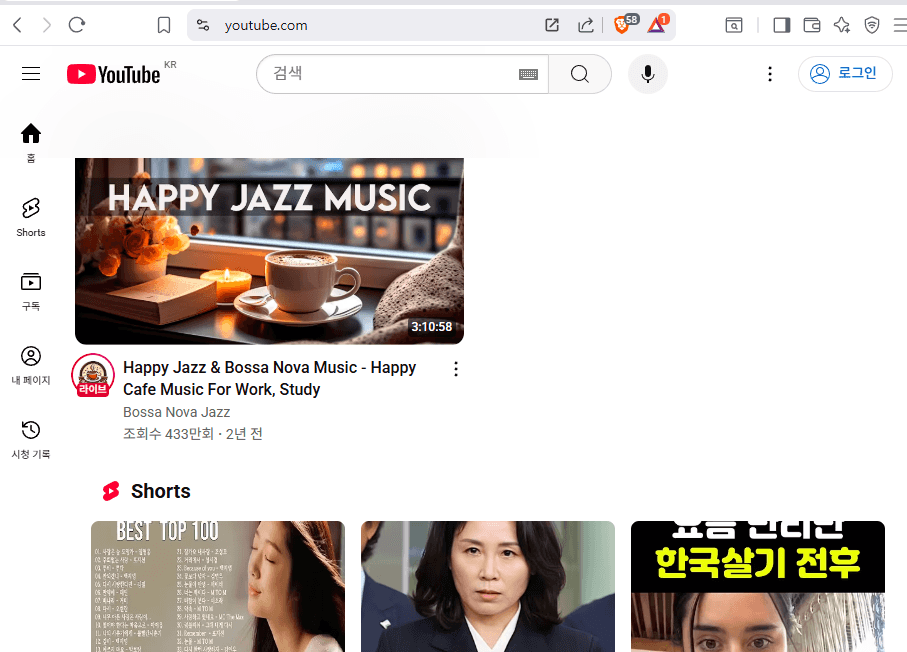Image resolution: width=907 pixels, height=652 pixels.
Task: Open page in app icon
Action: [552, 25]
